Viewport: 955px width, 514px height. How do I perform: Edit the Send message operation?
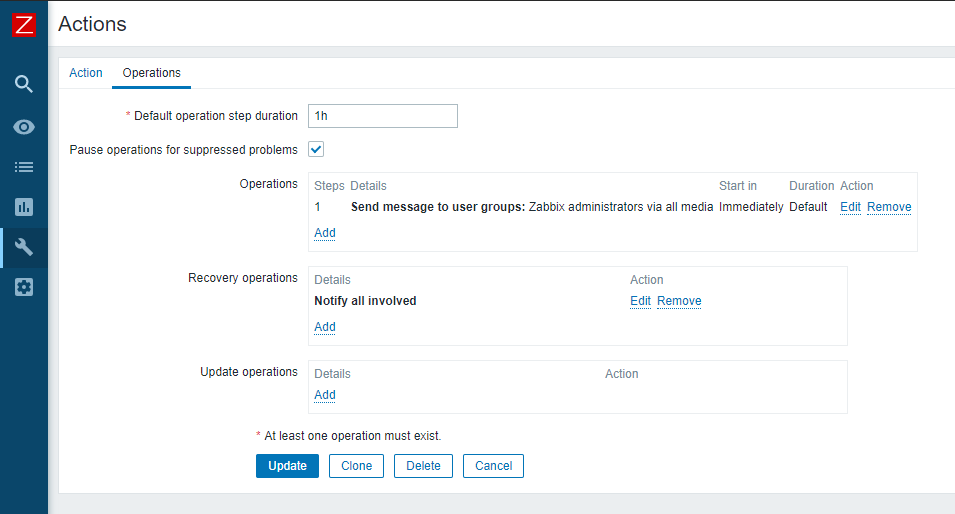click(x=850, y=207)
